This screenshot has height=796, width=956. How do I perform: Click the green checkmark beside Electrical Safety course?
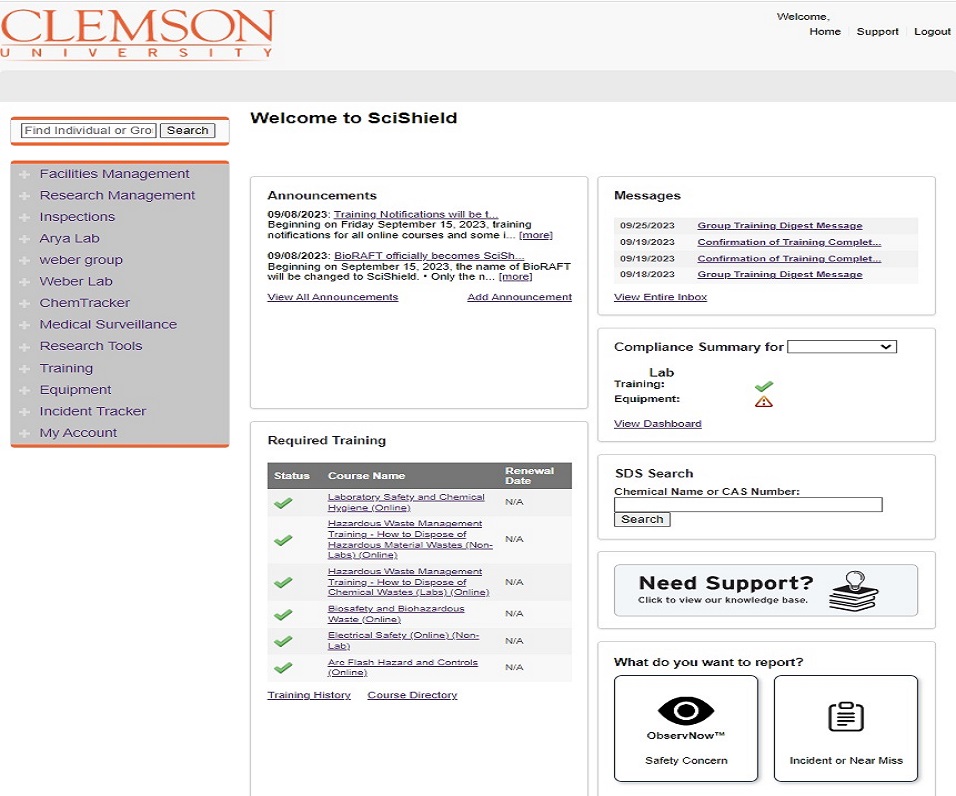pyautogui.click(x=283, y=641)
